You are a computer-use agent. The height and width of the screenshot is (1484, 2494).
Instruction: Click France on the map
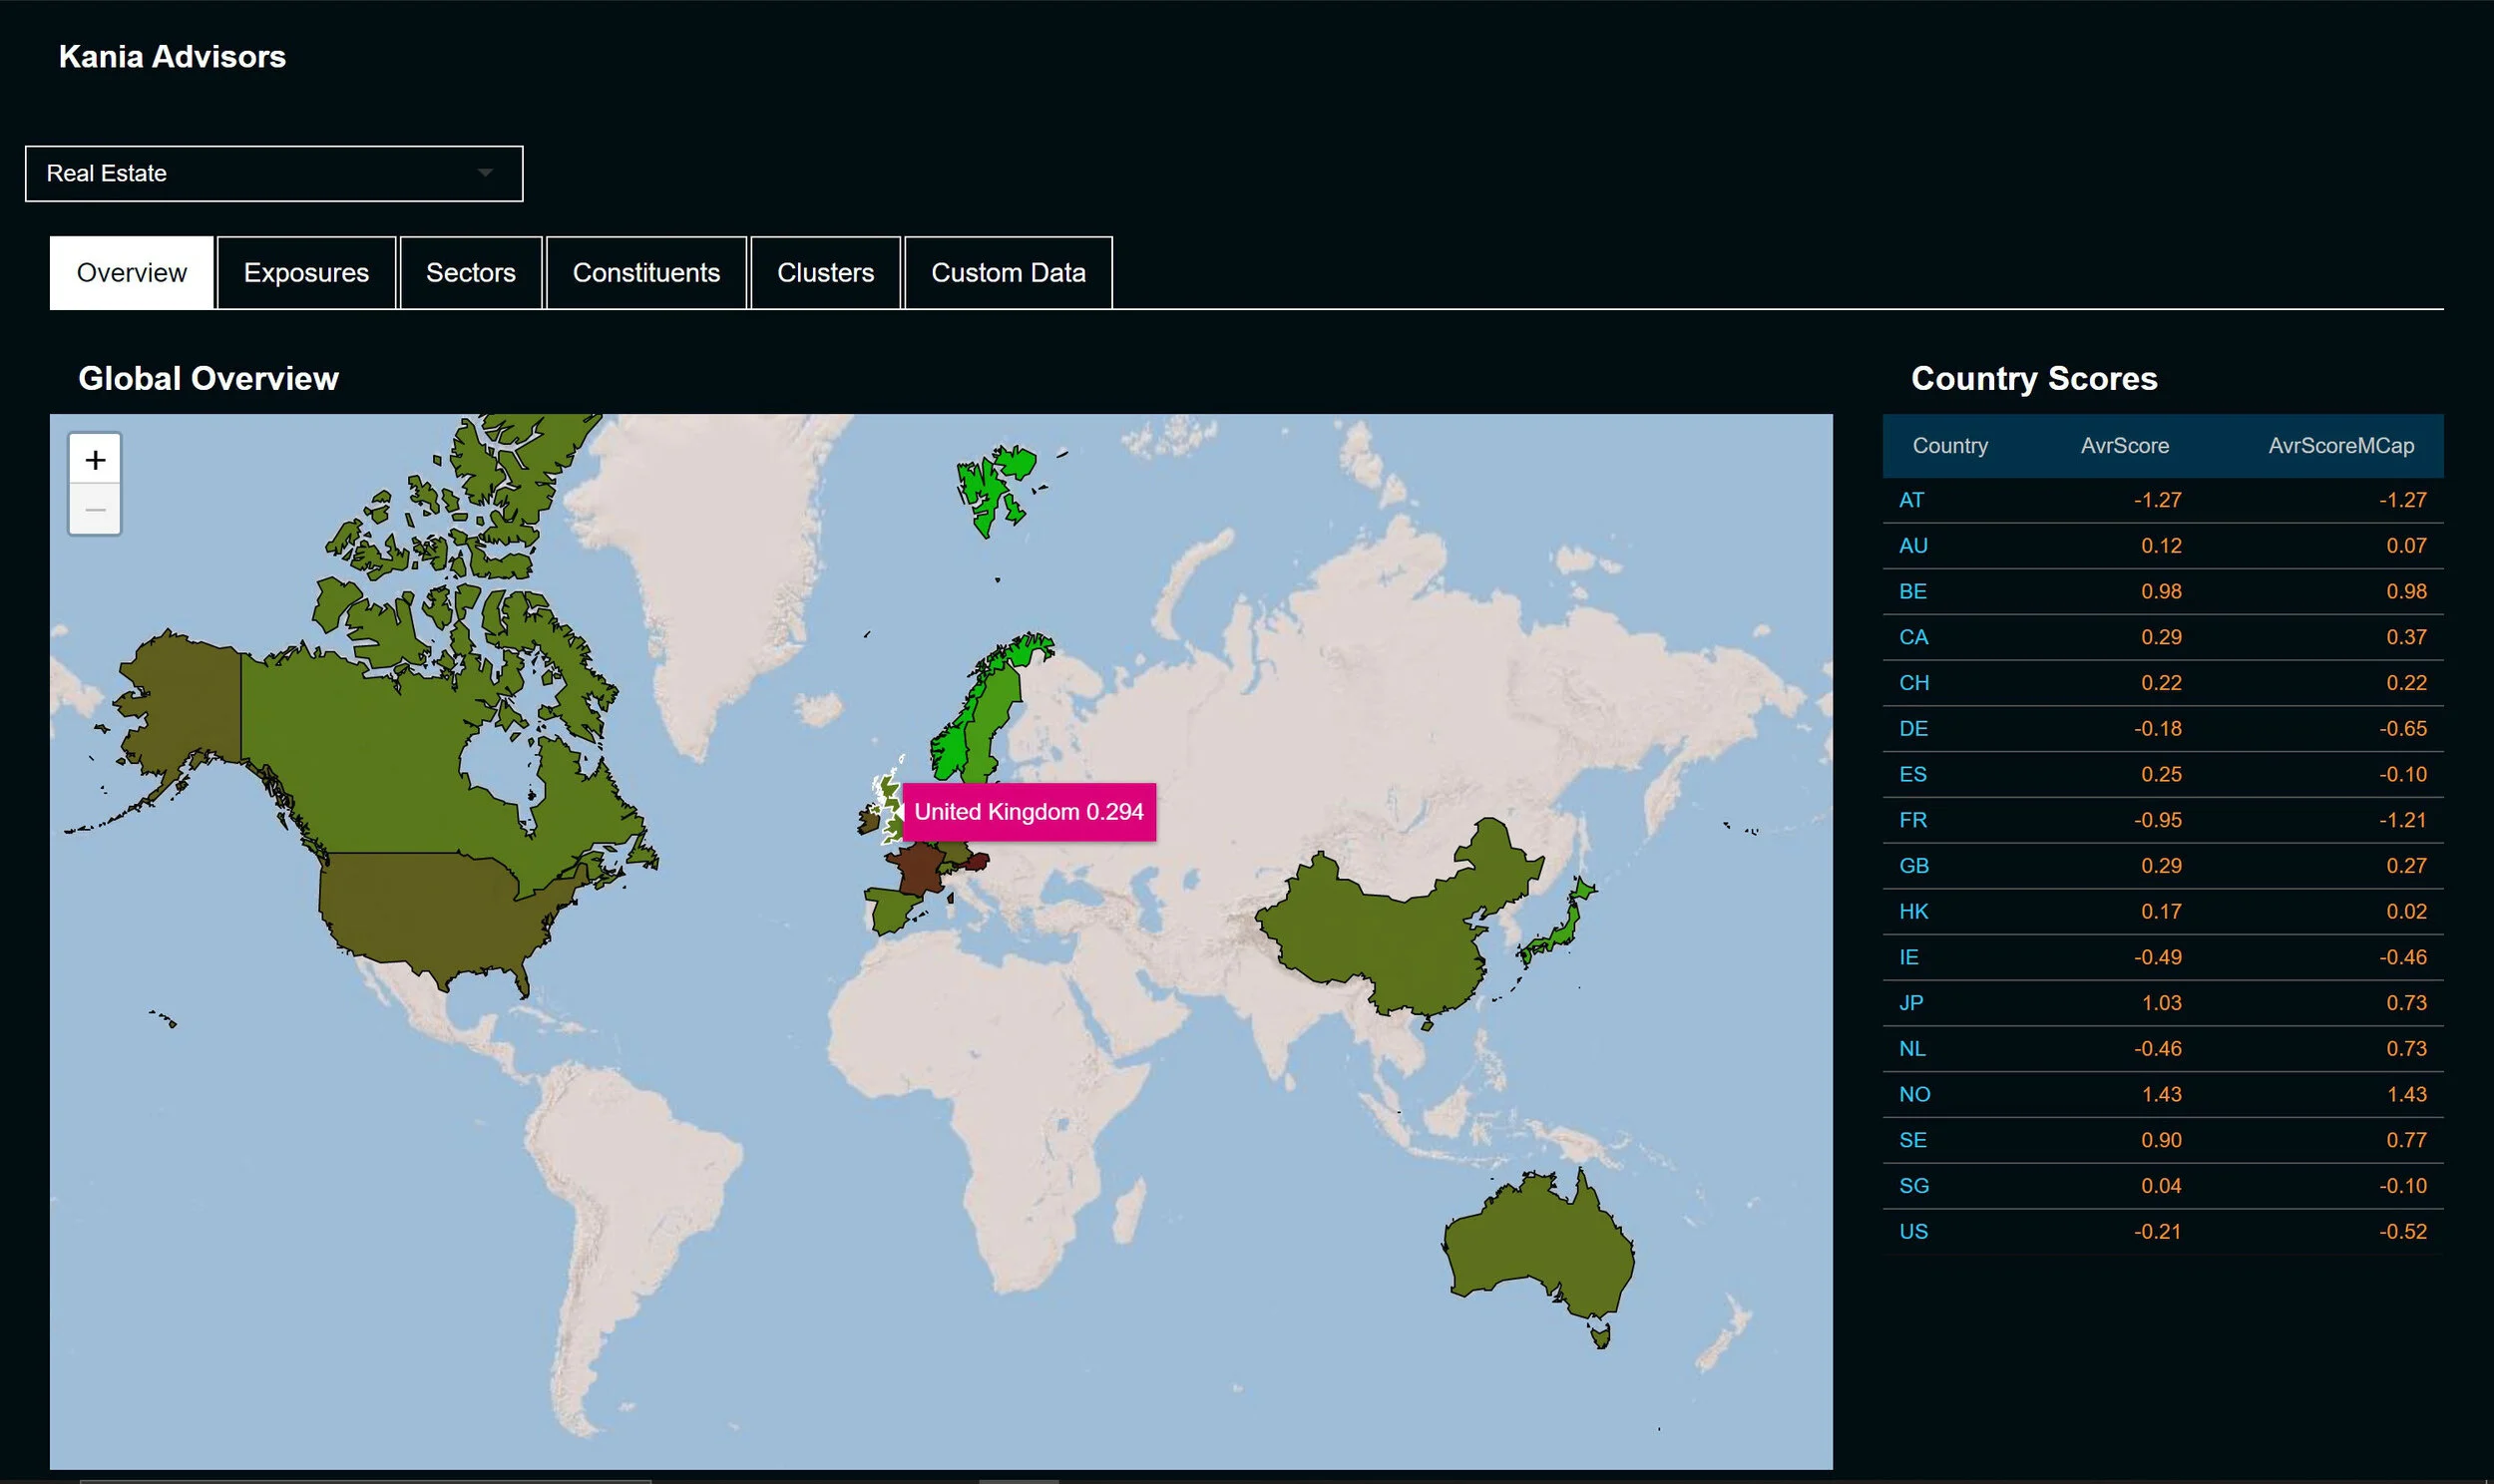(918, 870)
